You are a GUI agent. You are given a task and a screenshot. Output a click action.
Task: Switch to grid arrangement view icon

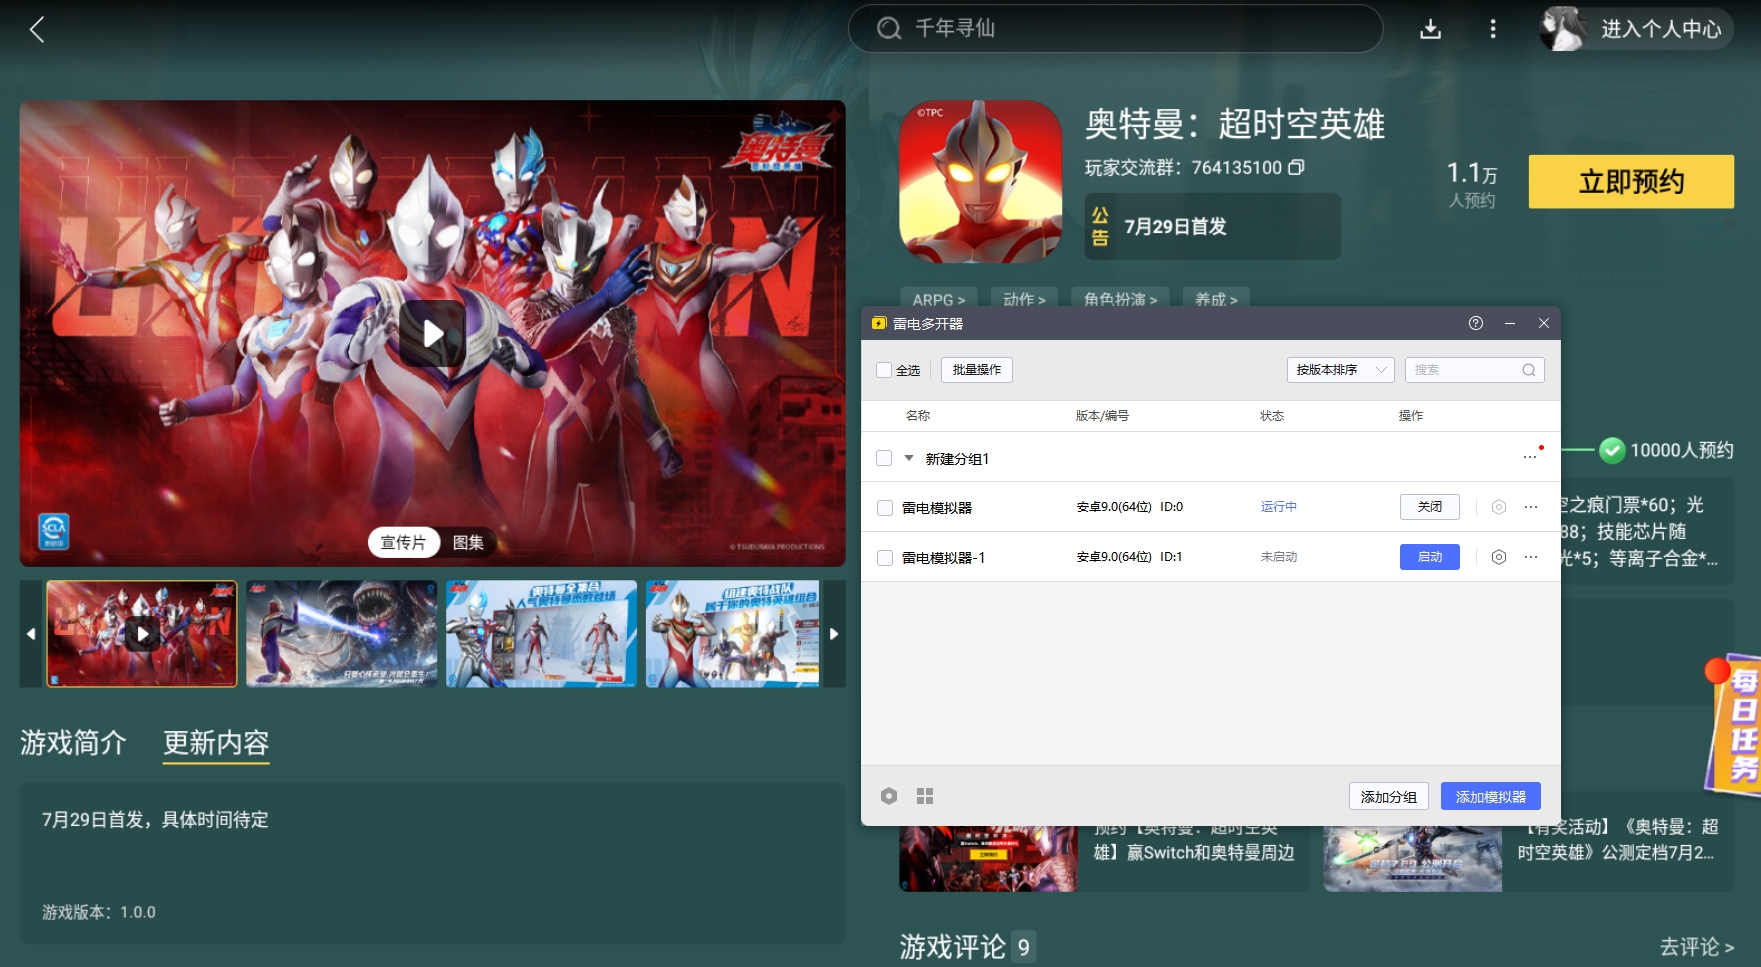(925, 796)
